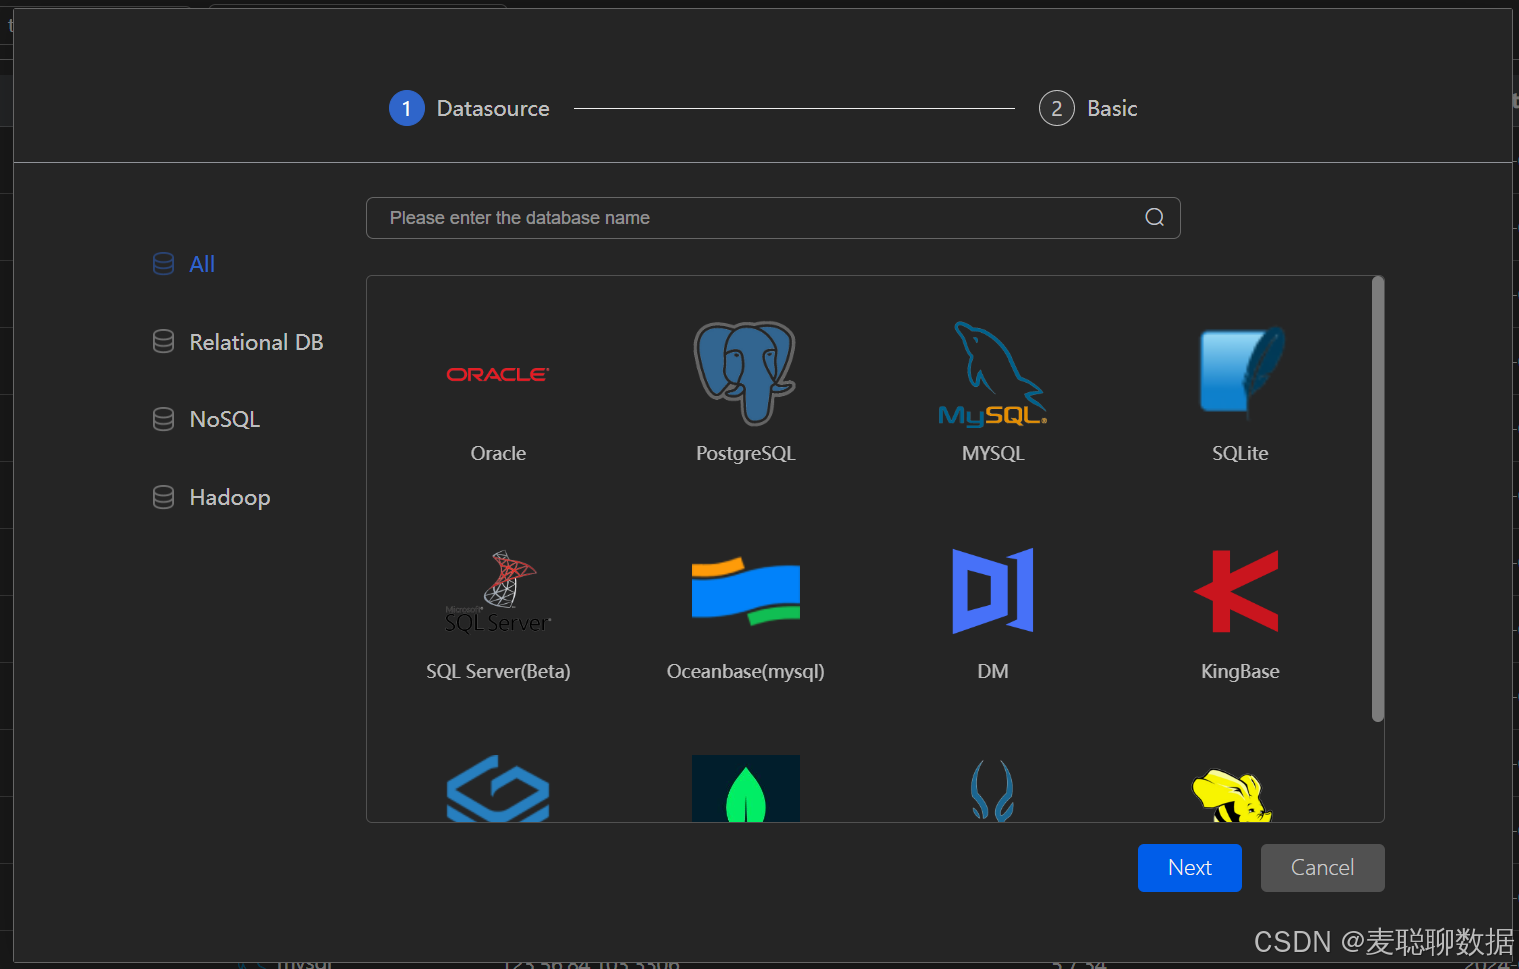
Task: Click the Next button
Action: 1190,868
